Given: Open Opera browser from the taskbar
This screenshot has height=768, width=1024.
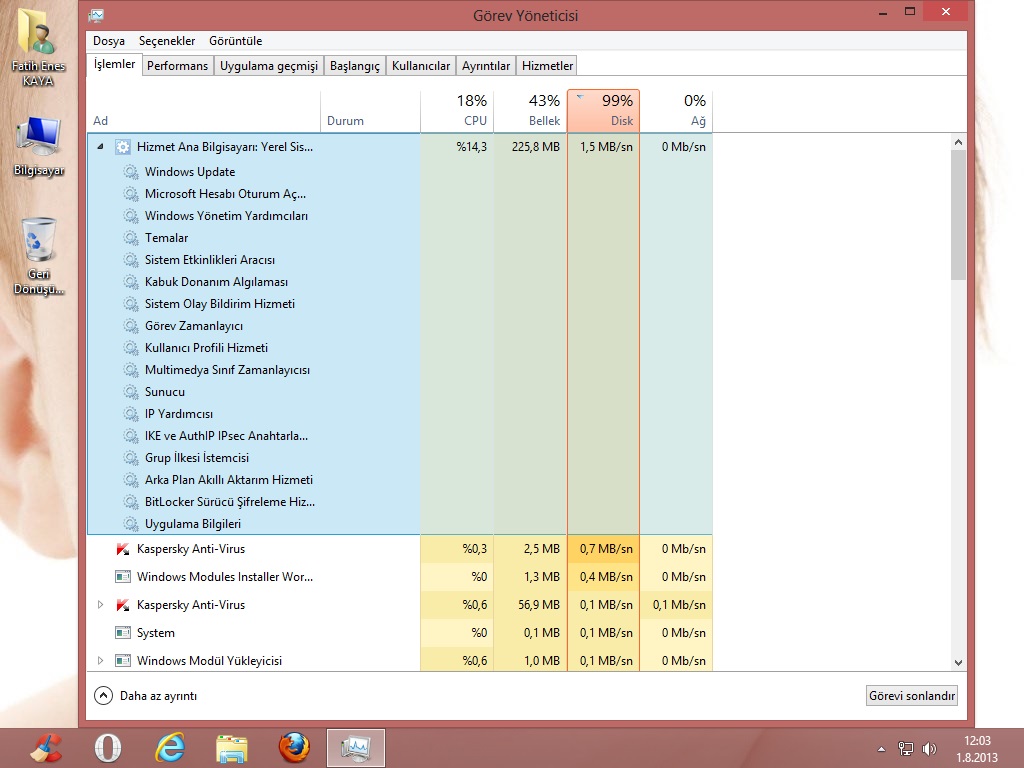Looking at the screenshot, I should (x=108, y=748).
